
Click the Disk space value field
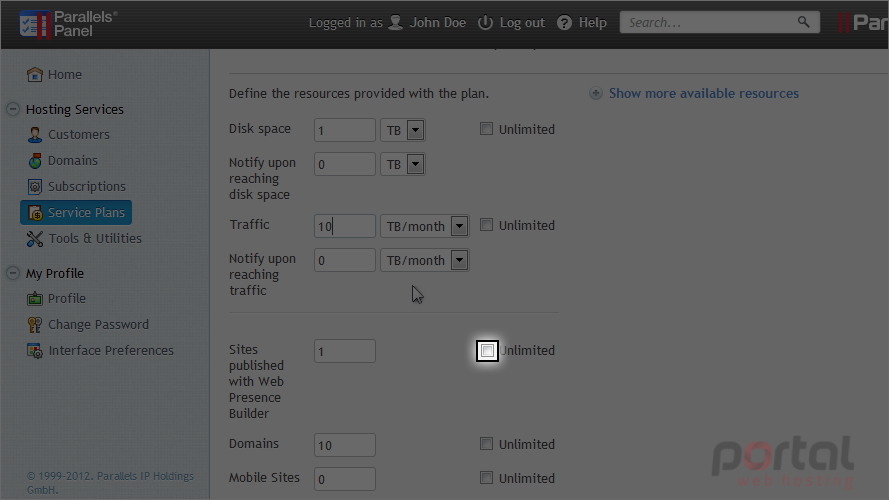345,130
